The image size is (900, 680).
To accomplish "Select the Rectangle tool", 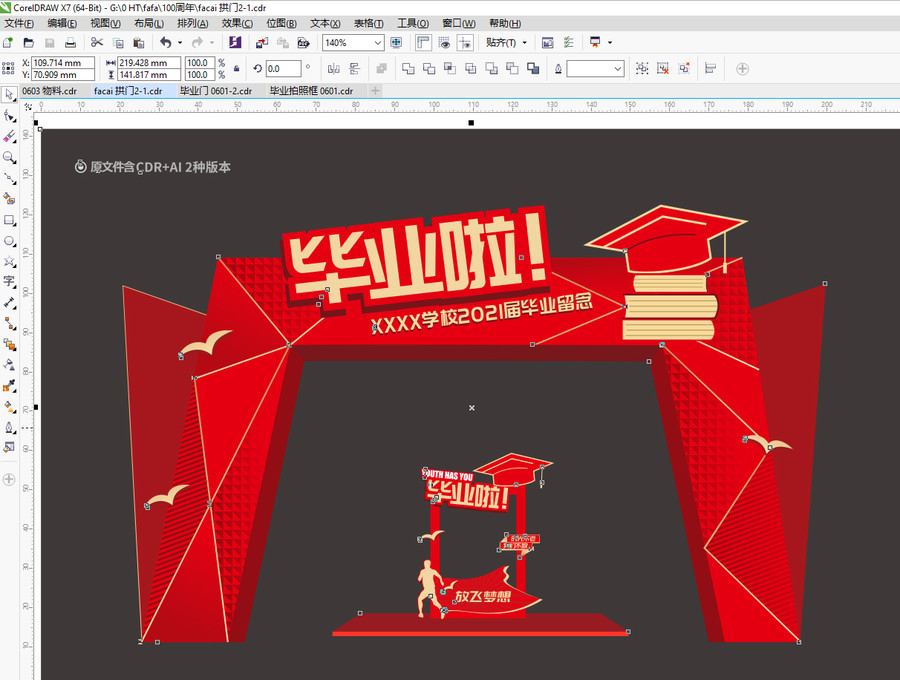I will click(9, 220).
